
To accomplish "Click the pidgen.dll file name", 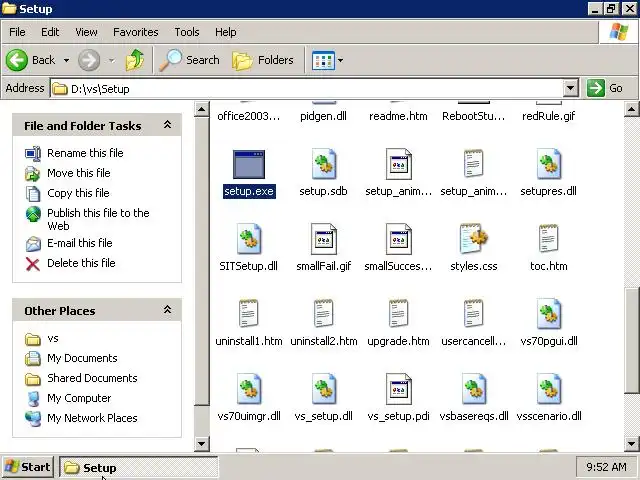I will pos(323,116).
